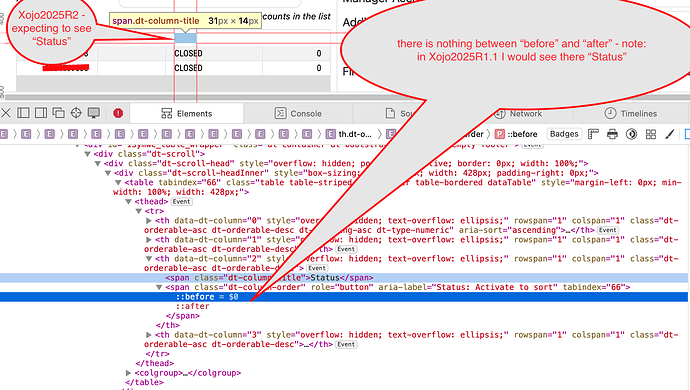690x390 pixels.
Task: Toggle rulers icon in DOM toolbar
Action: [593, 134]
